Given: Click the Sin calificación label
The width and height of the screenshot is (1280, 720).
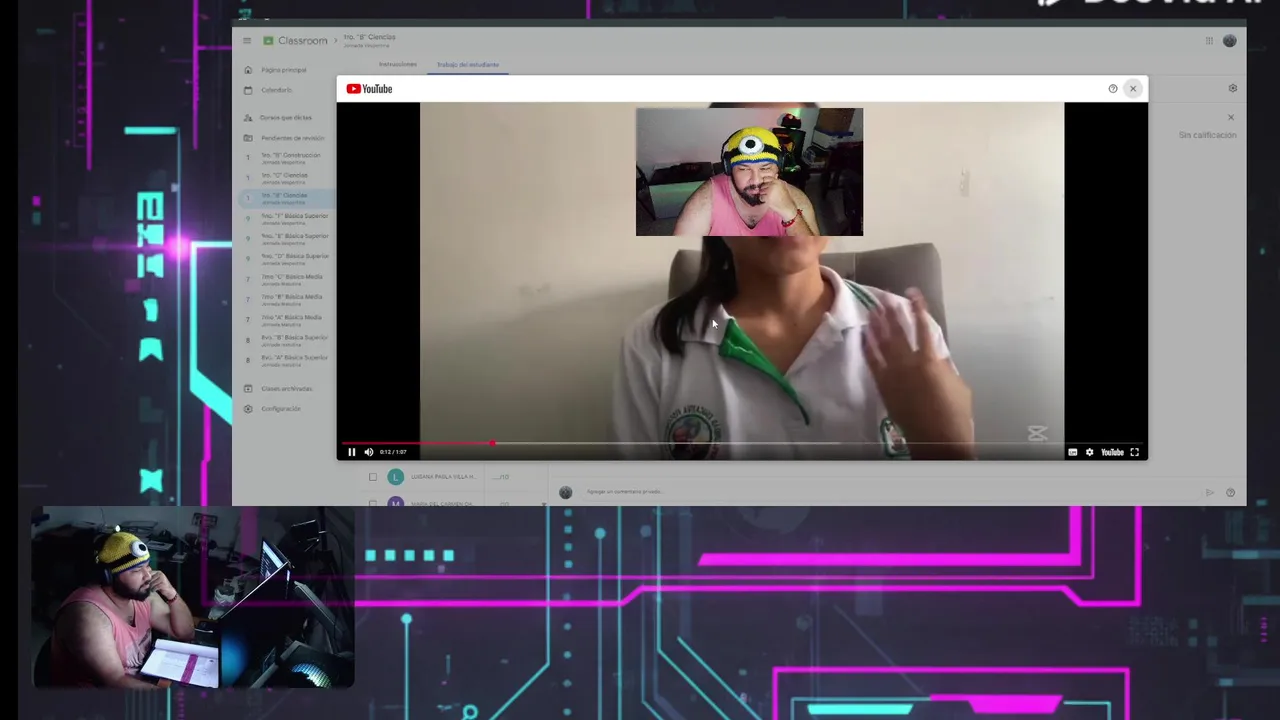Looking at the screenshot, I should [1207, 135].
